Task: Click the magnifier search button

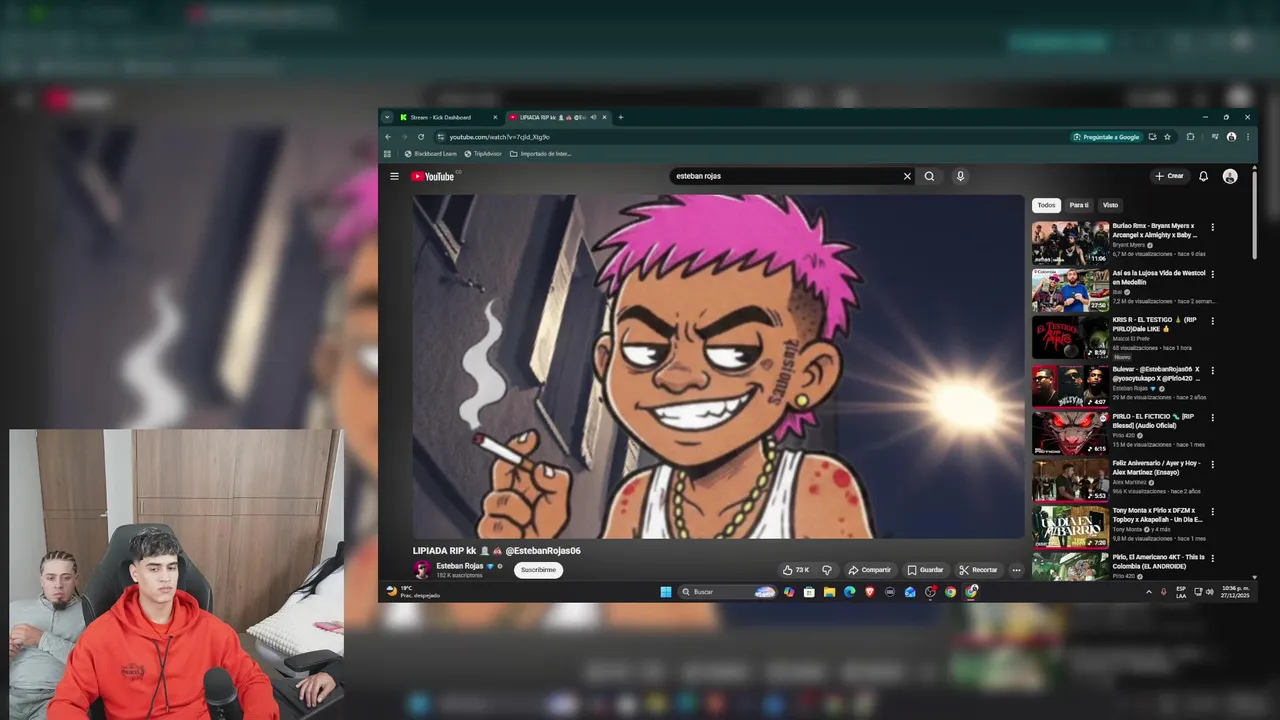Action: 929,176
